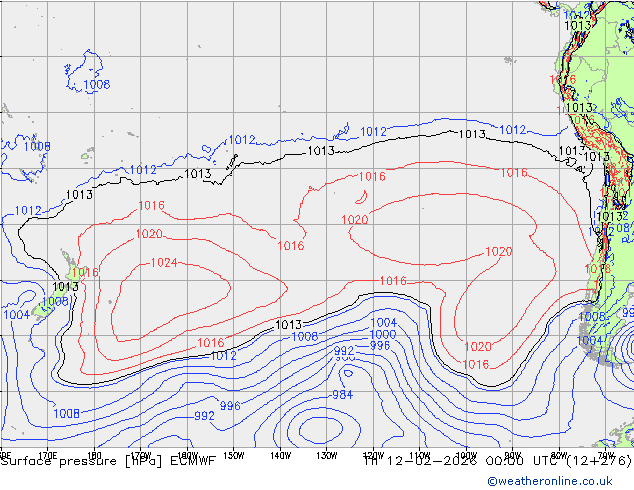Click the red 1016 label over New Zealand

[85, 272]
